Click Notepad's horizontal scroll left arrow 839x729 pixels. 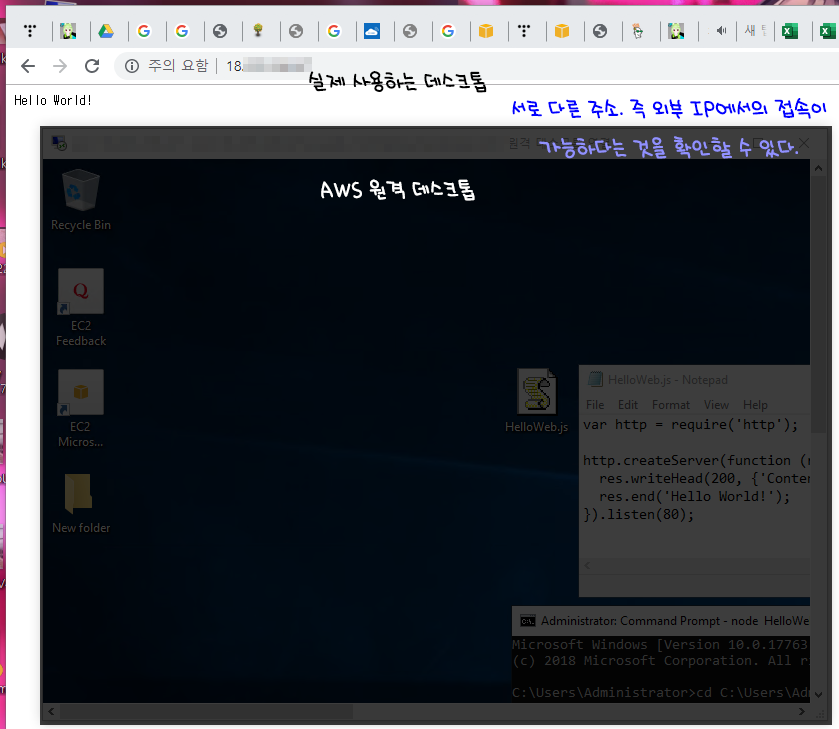(588, 566)
